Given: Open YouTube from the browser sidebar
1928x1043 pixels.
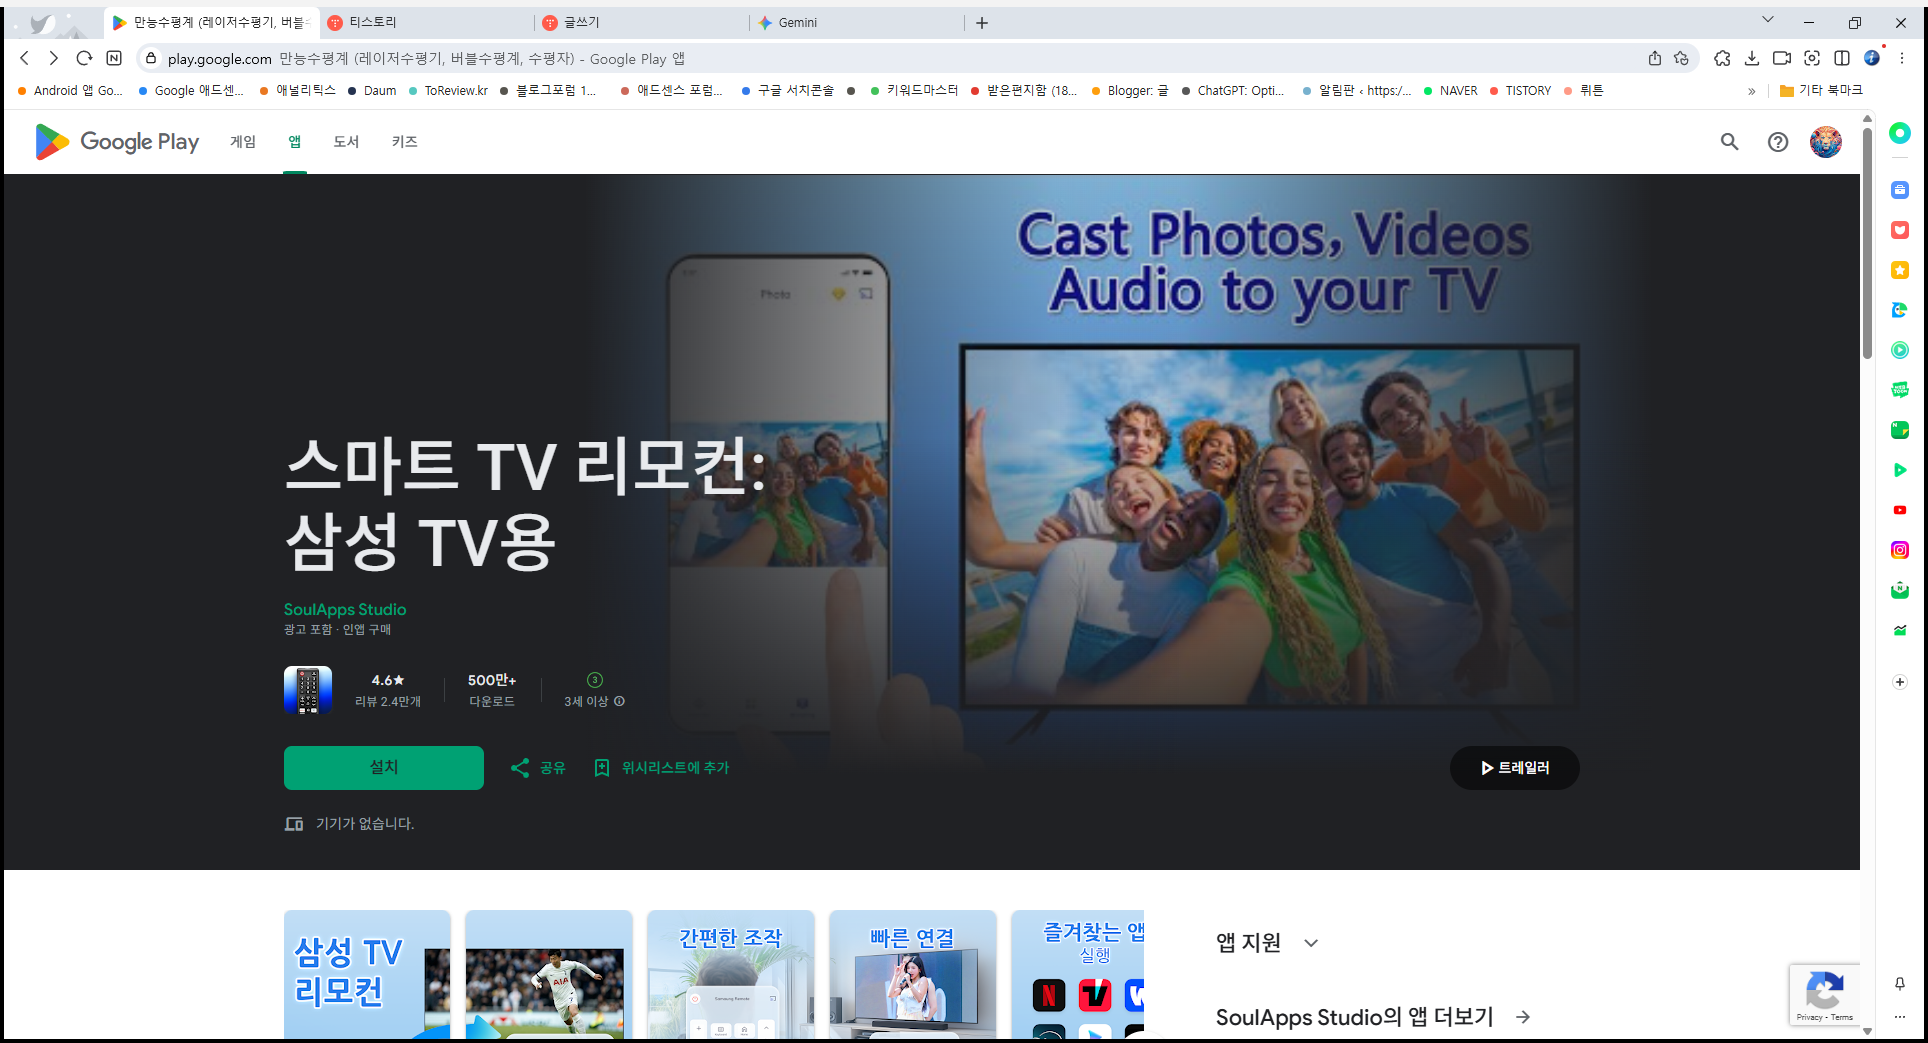Looking at the screenshot, I should [x=1900, y=510].
